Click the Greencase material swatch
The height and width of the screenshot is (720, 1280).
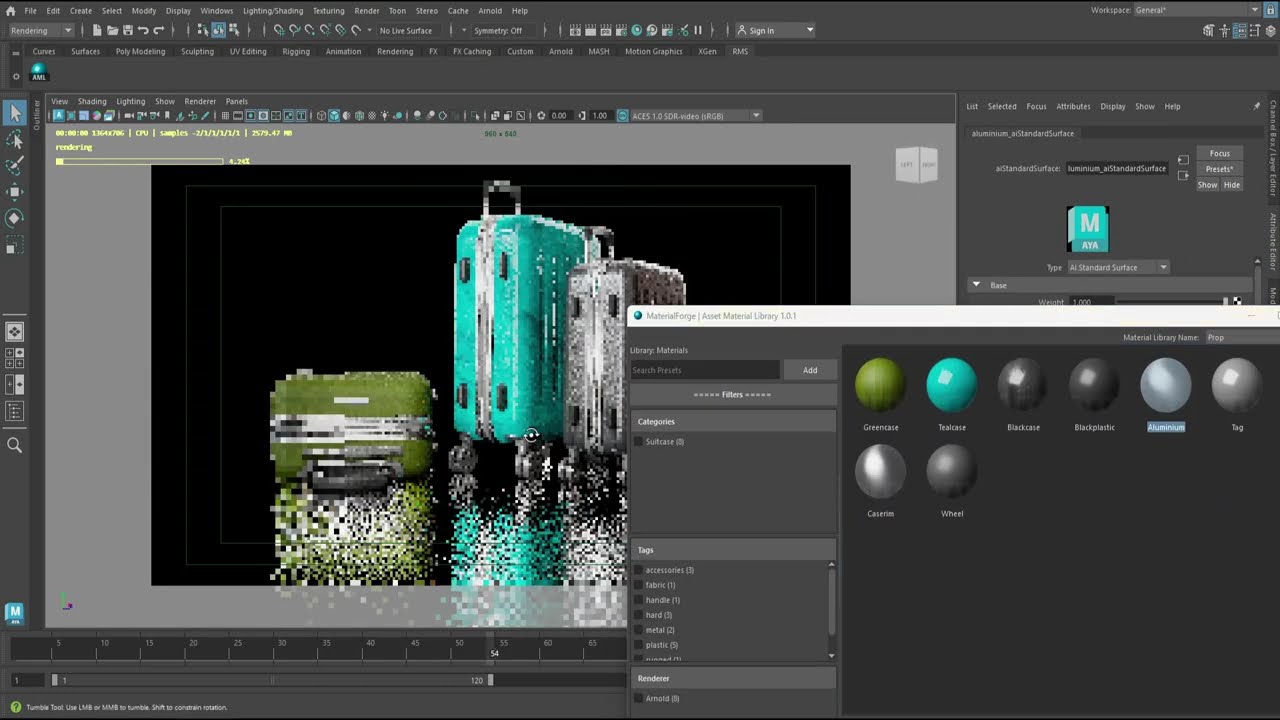click(x=881, y=385)
